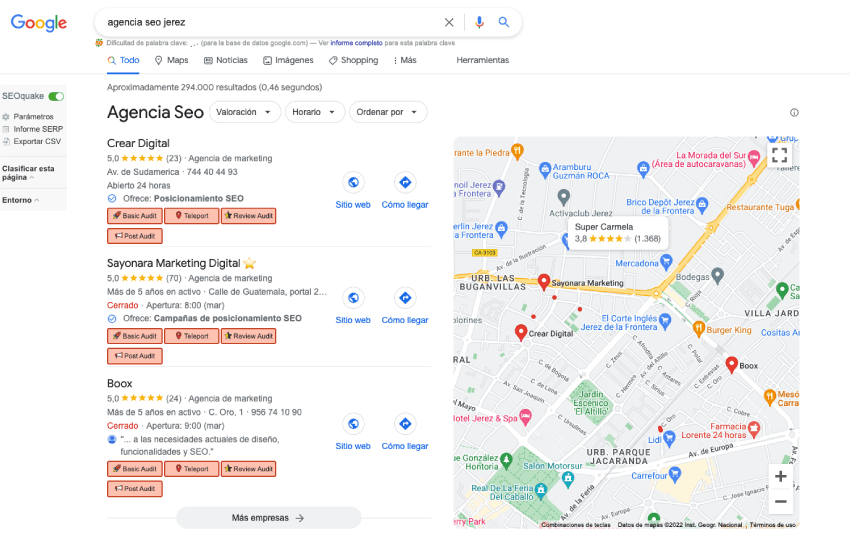This screenshot has height=542, width=850.
Task: Click in the search input field
Action: click(271, 22)
